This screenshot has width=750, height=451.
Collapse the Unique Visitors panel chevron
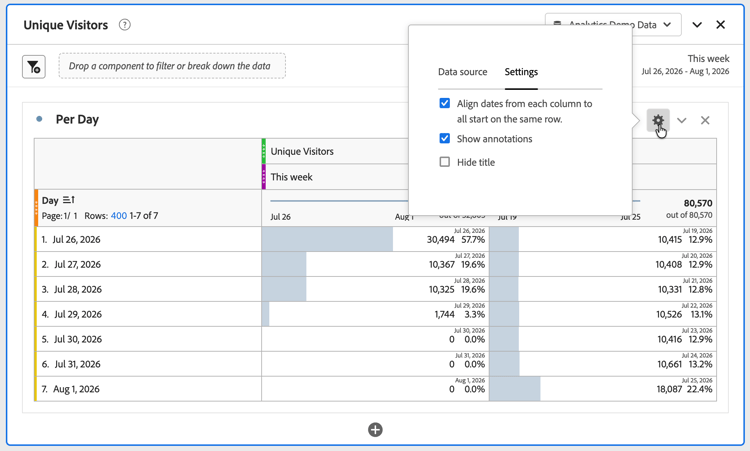[x=697, y=25]
